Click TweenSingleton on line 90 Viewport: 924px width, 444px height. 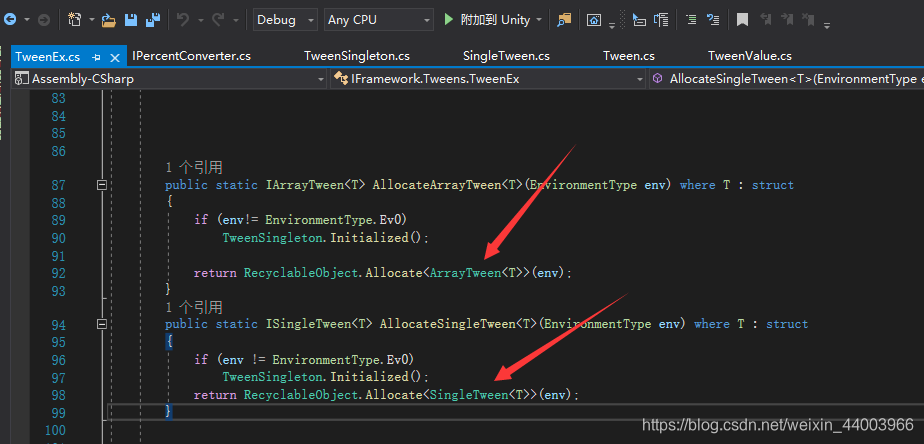pyautogui.click(x=273, y=238)
